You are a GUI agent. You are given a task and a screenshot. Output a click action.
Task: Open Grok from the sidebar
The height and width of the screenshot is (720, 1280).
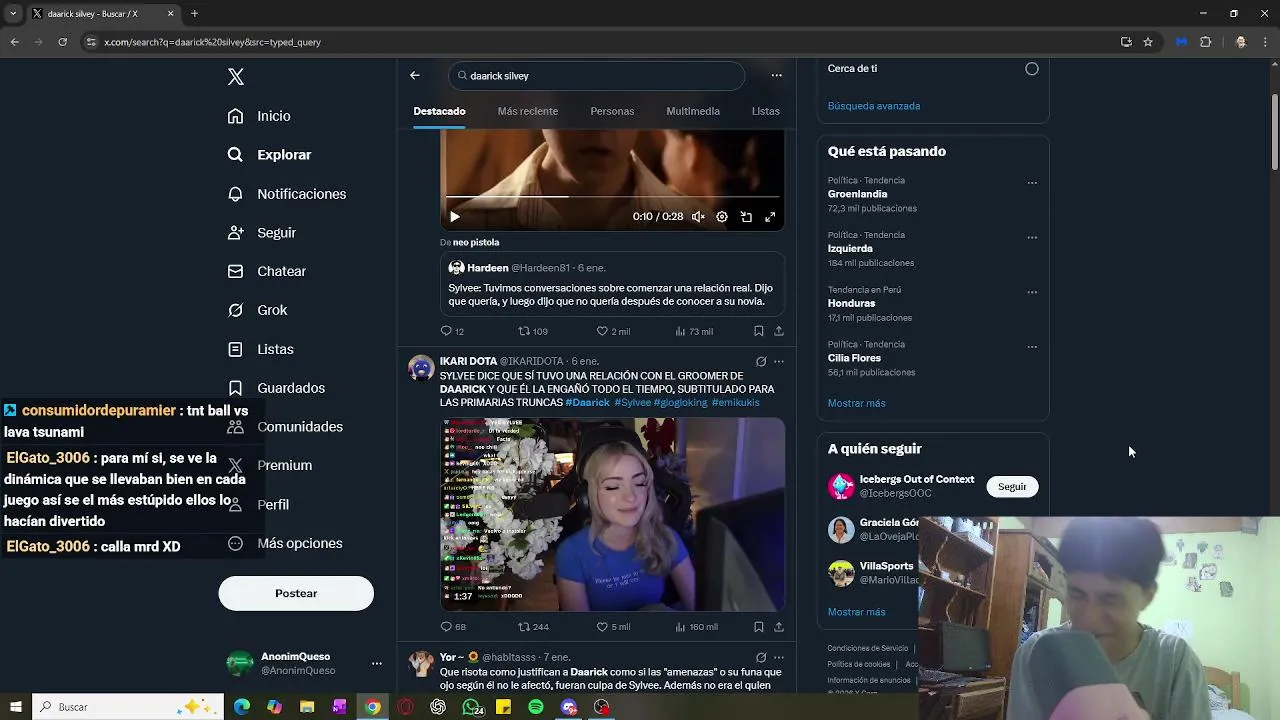(x=257, y=310)
